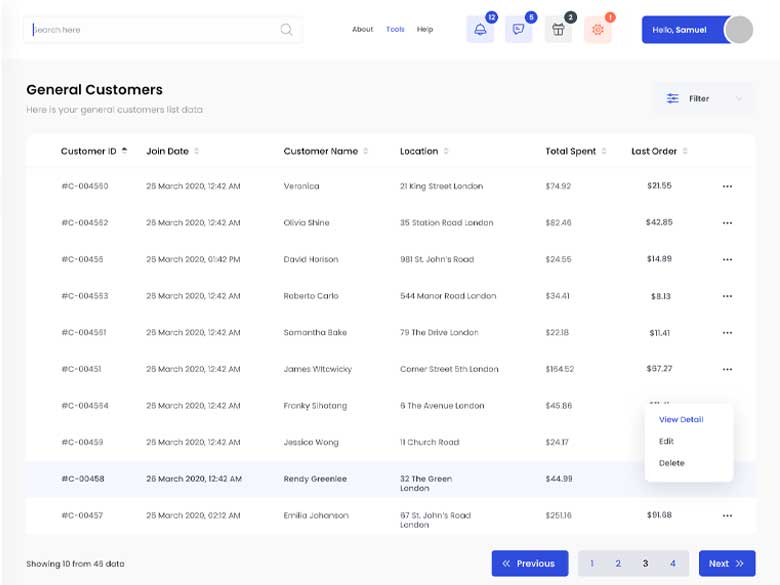Image resolution: width=780 pixels, height=585 pixels.
Task: Sort by Customer ID column arrow
Action: (124, 151)
